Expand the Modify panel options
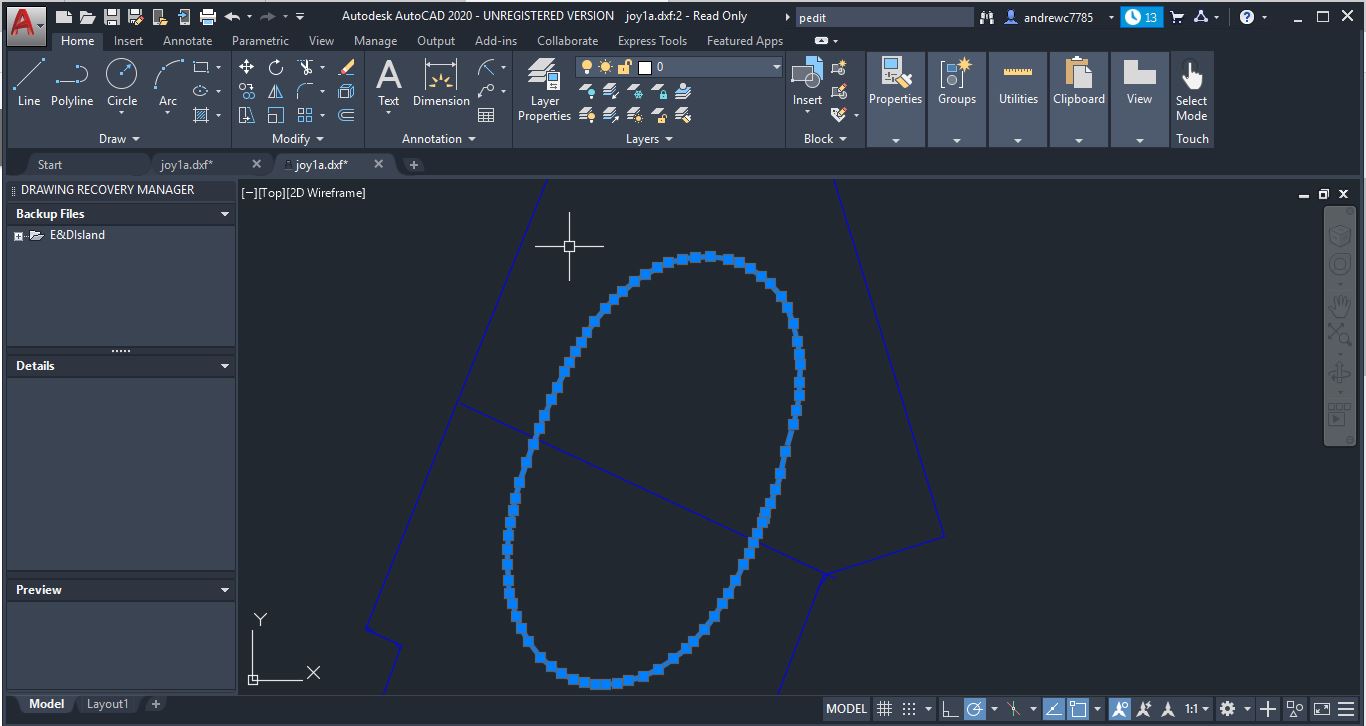The image size is (1366, 726). point(320,139)
